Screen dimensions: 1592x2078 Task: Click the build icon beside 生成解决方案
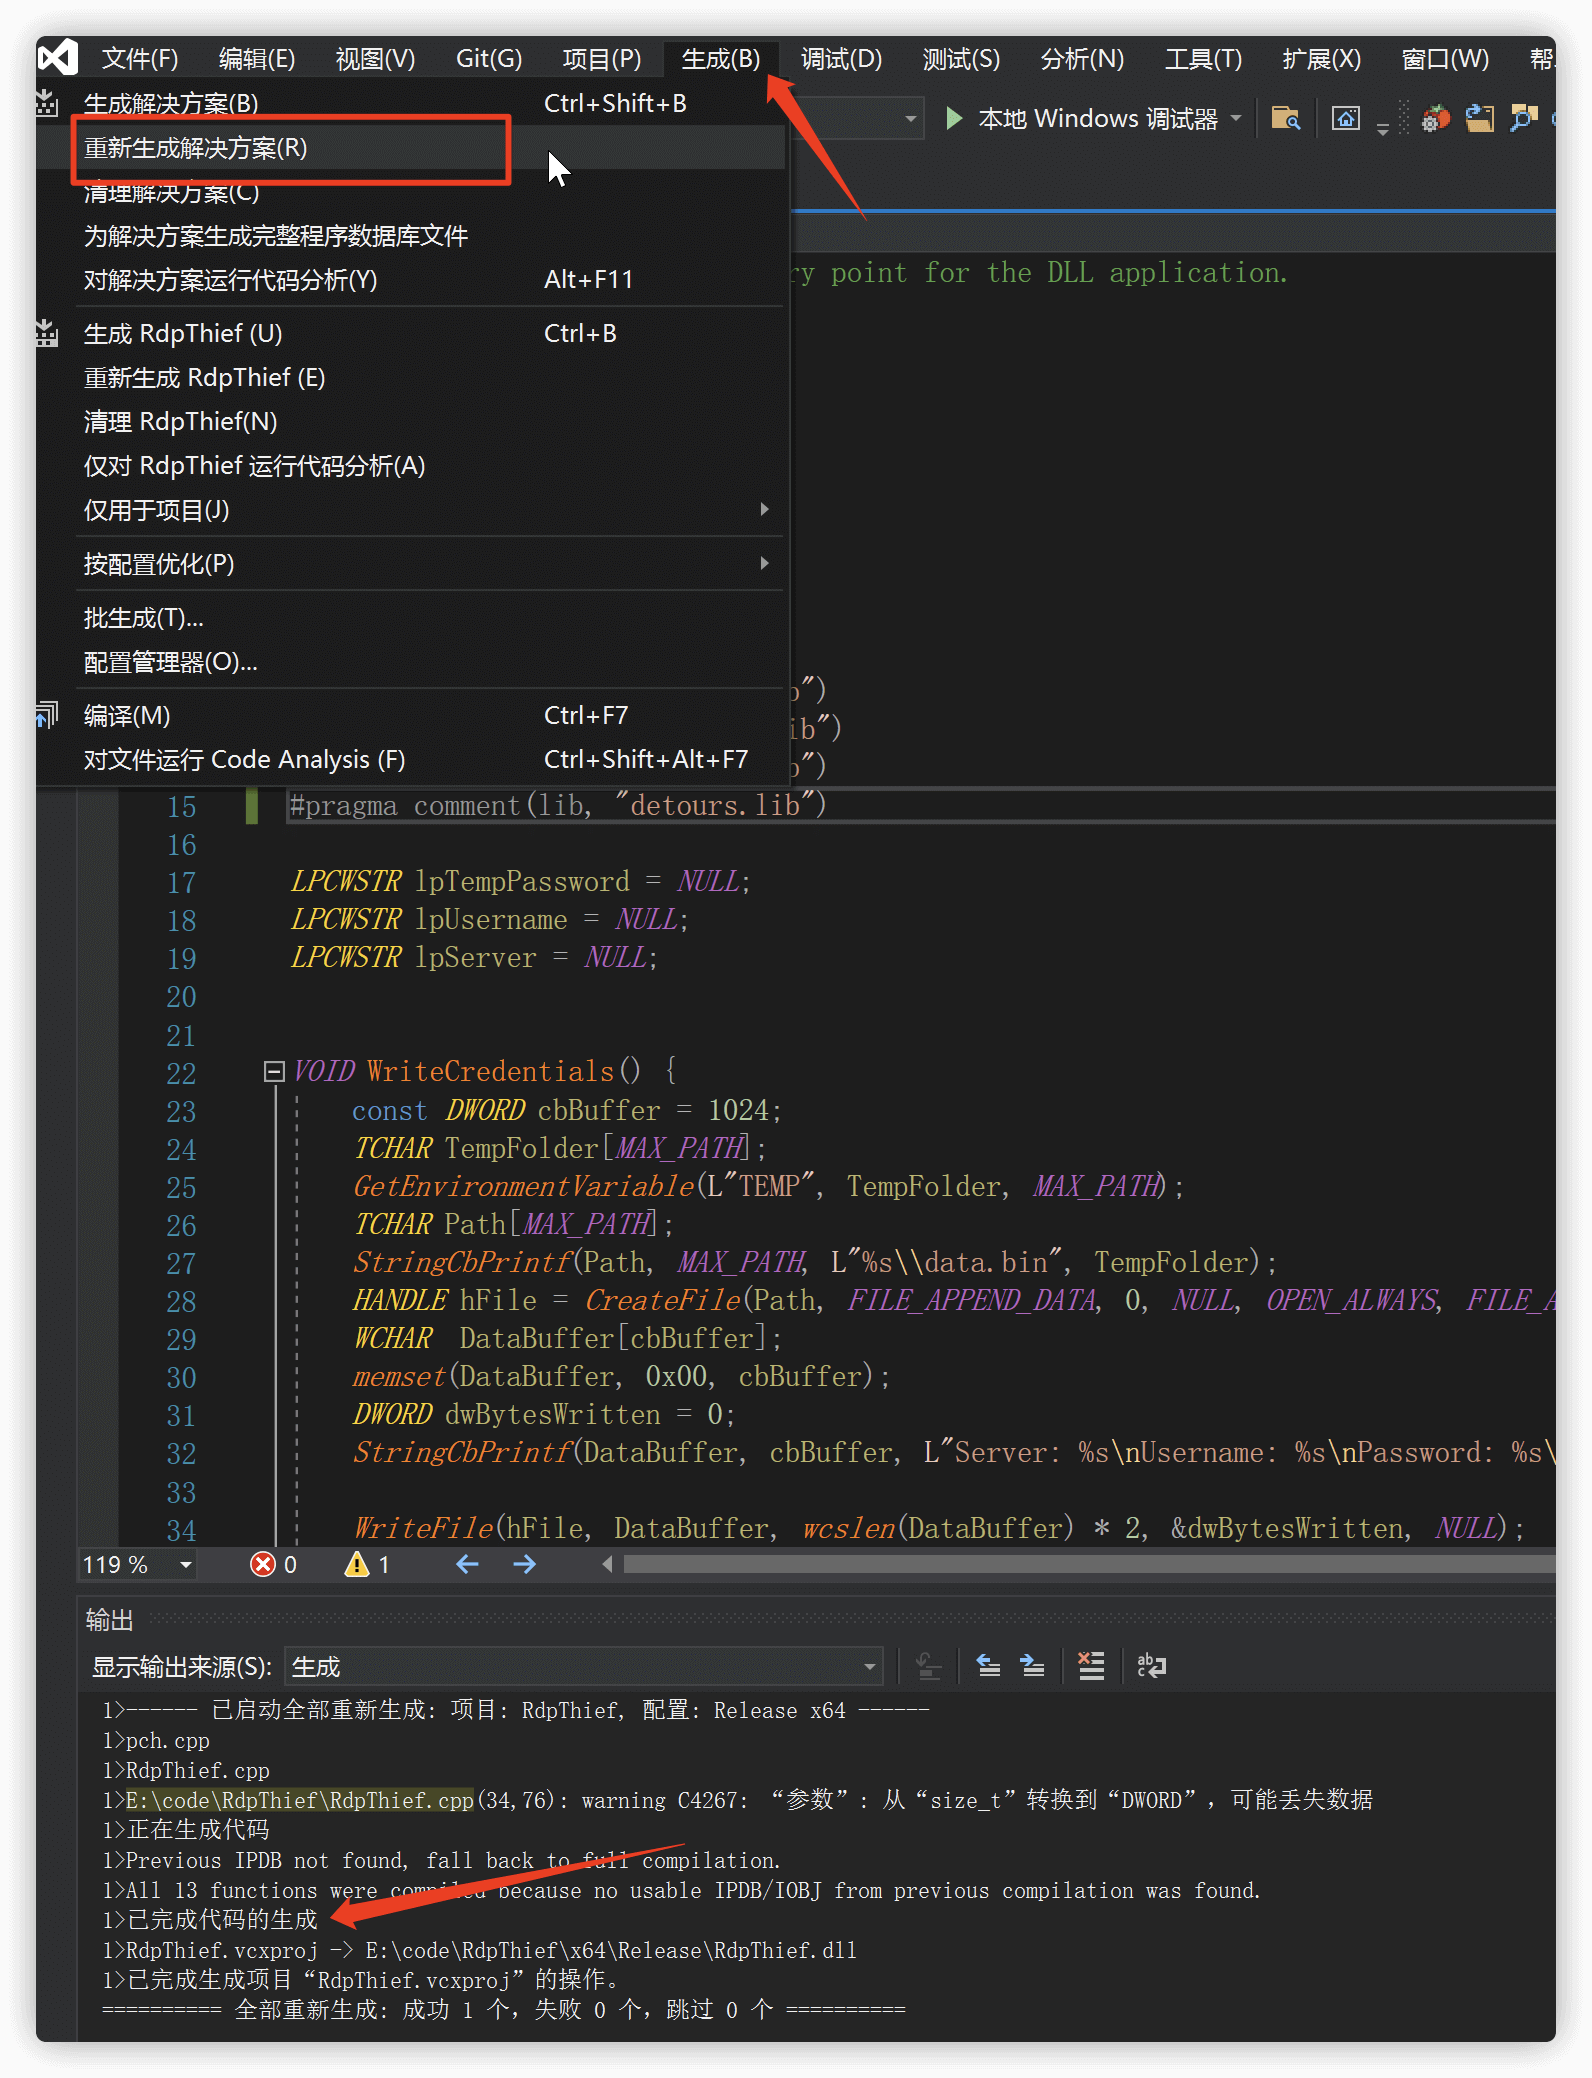point(47,102)
